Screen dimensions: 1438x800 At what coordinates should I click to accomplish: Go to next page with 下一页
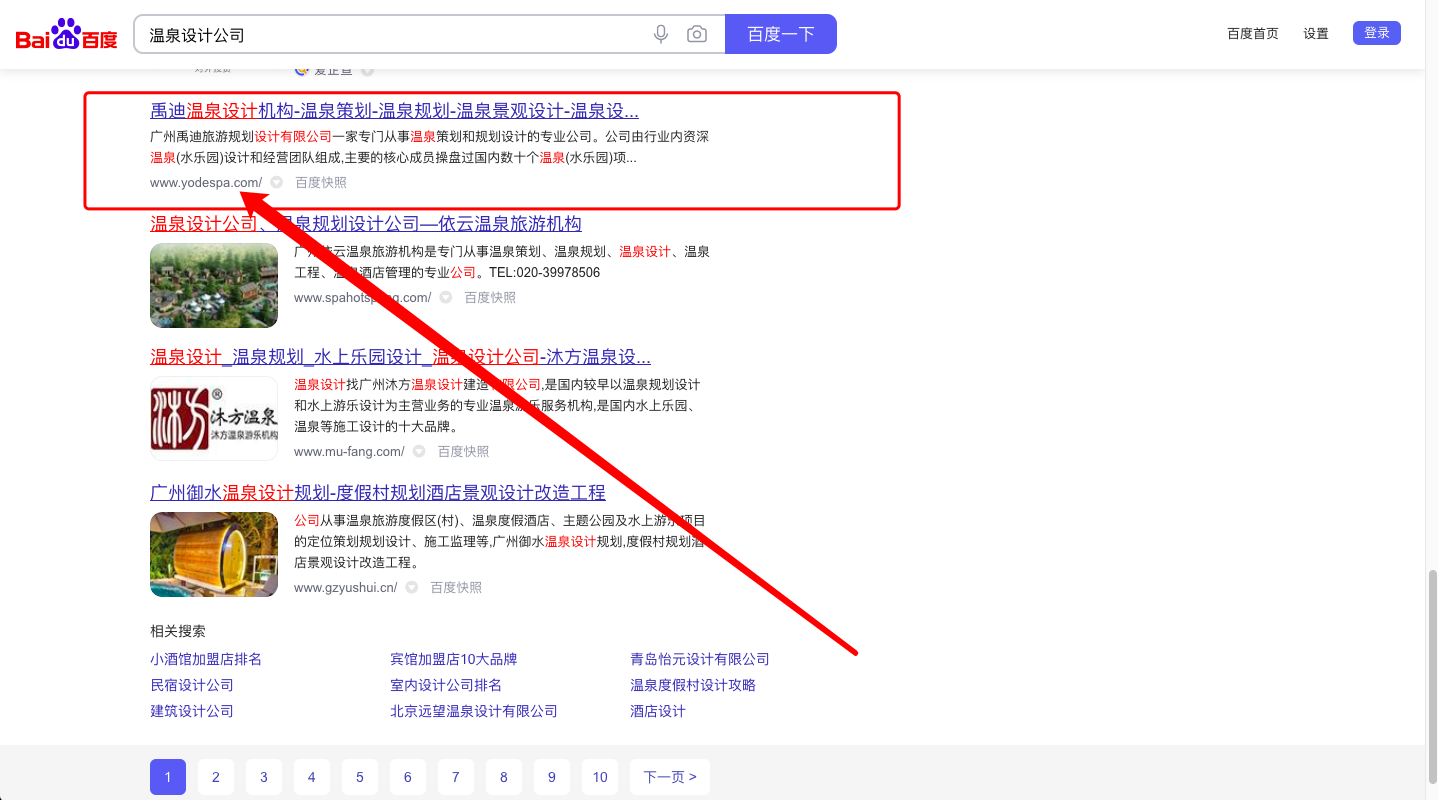[x=670, y=777]
